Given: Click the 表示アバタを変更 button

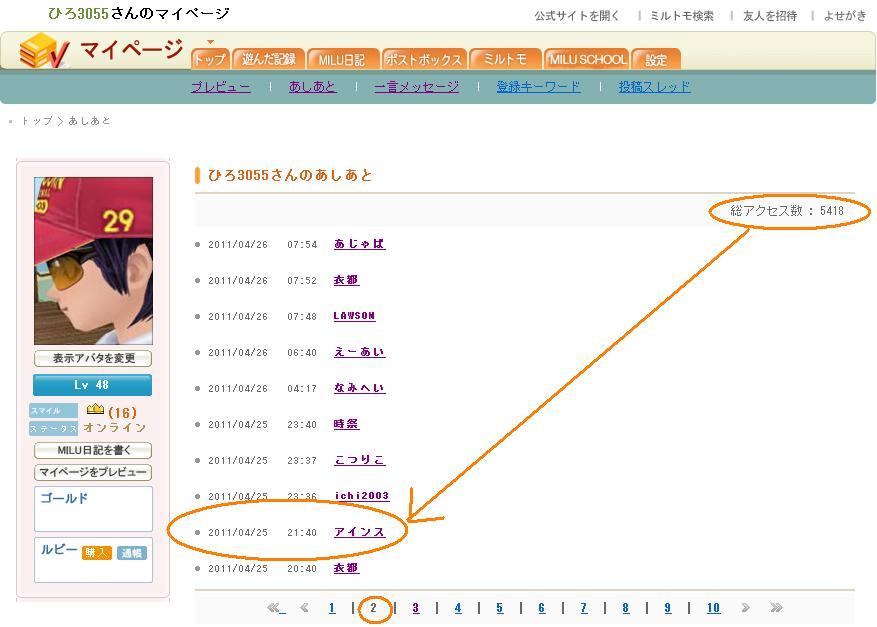Looking at the screenshot, I should pos(93,358).
